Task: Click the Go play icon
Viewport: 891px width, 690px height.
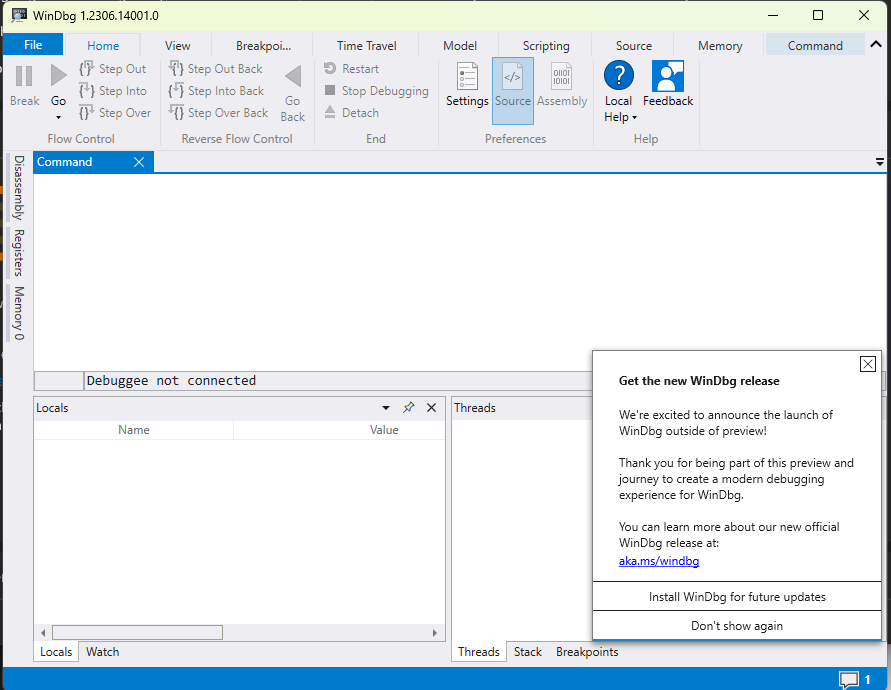Action: pos(58,76)
